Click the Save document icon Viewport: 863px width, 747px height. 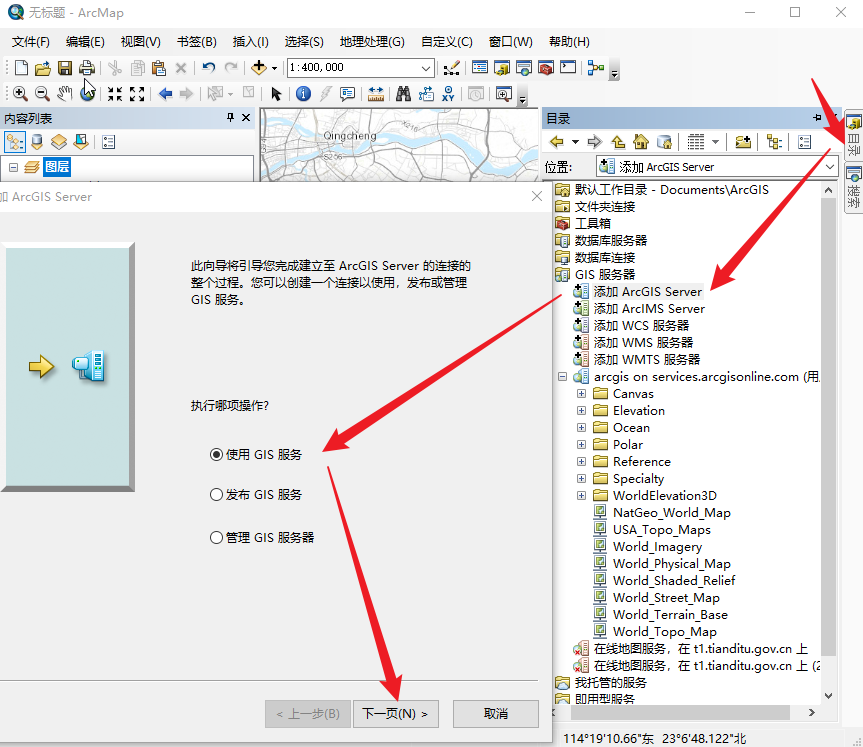coord(65,68)
